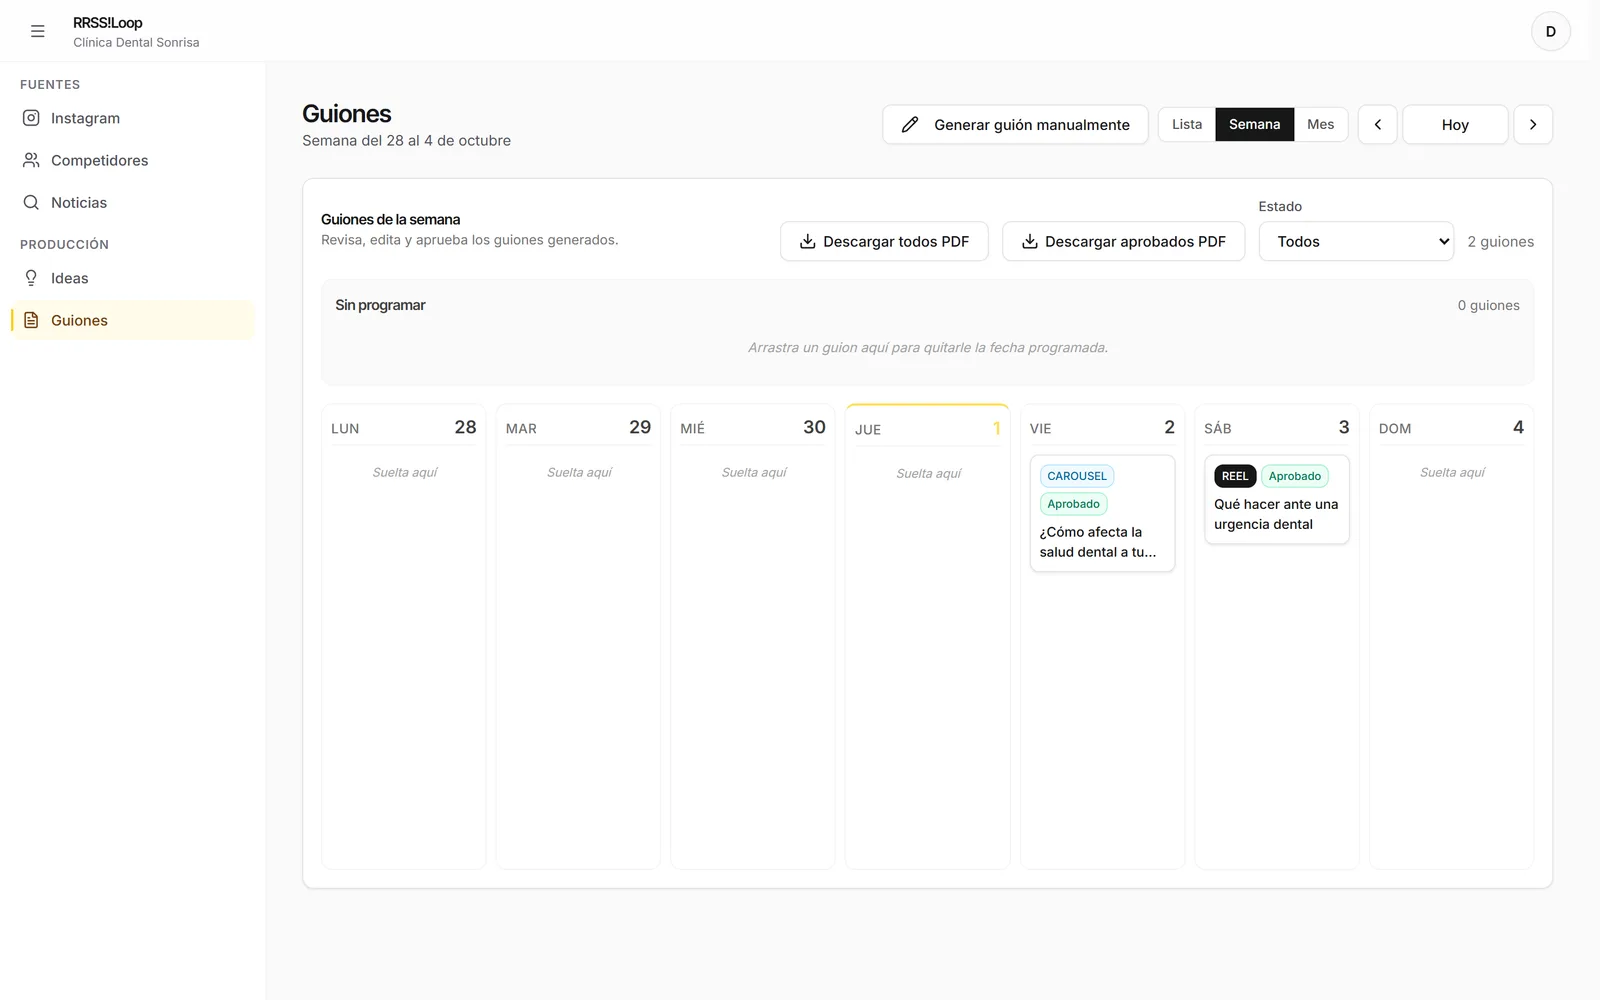The height and width of the screenshot is (1000, 1600).
Task: Open Competidores section
Action: pos(132,160)
